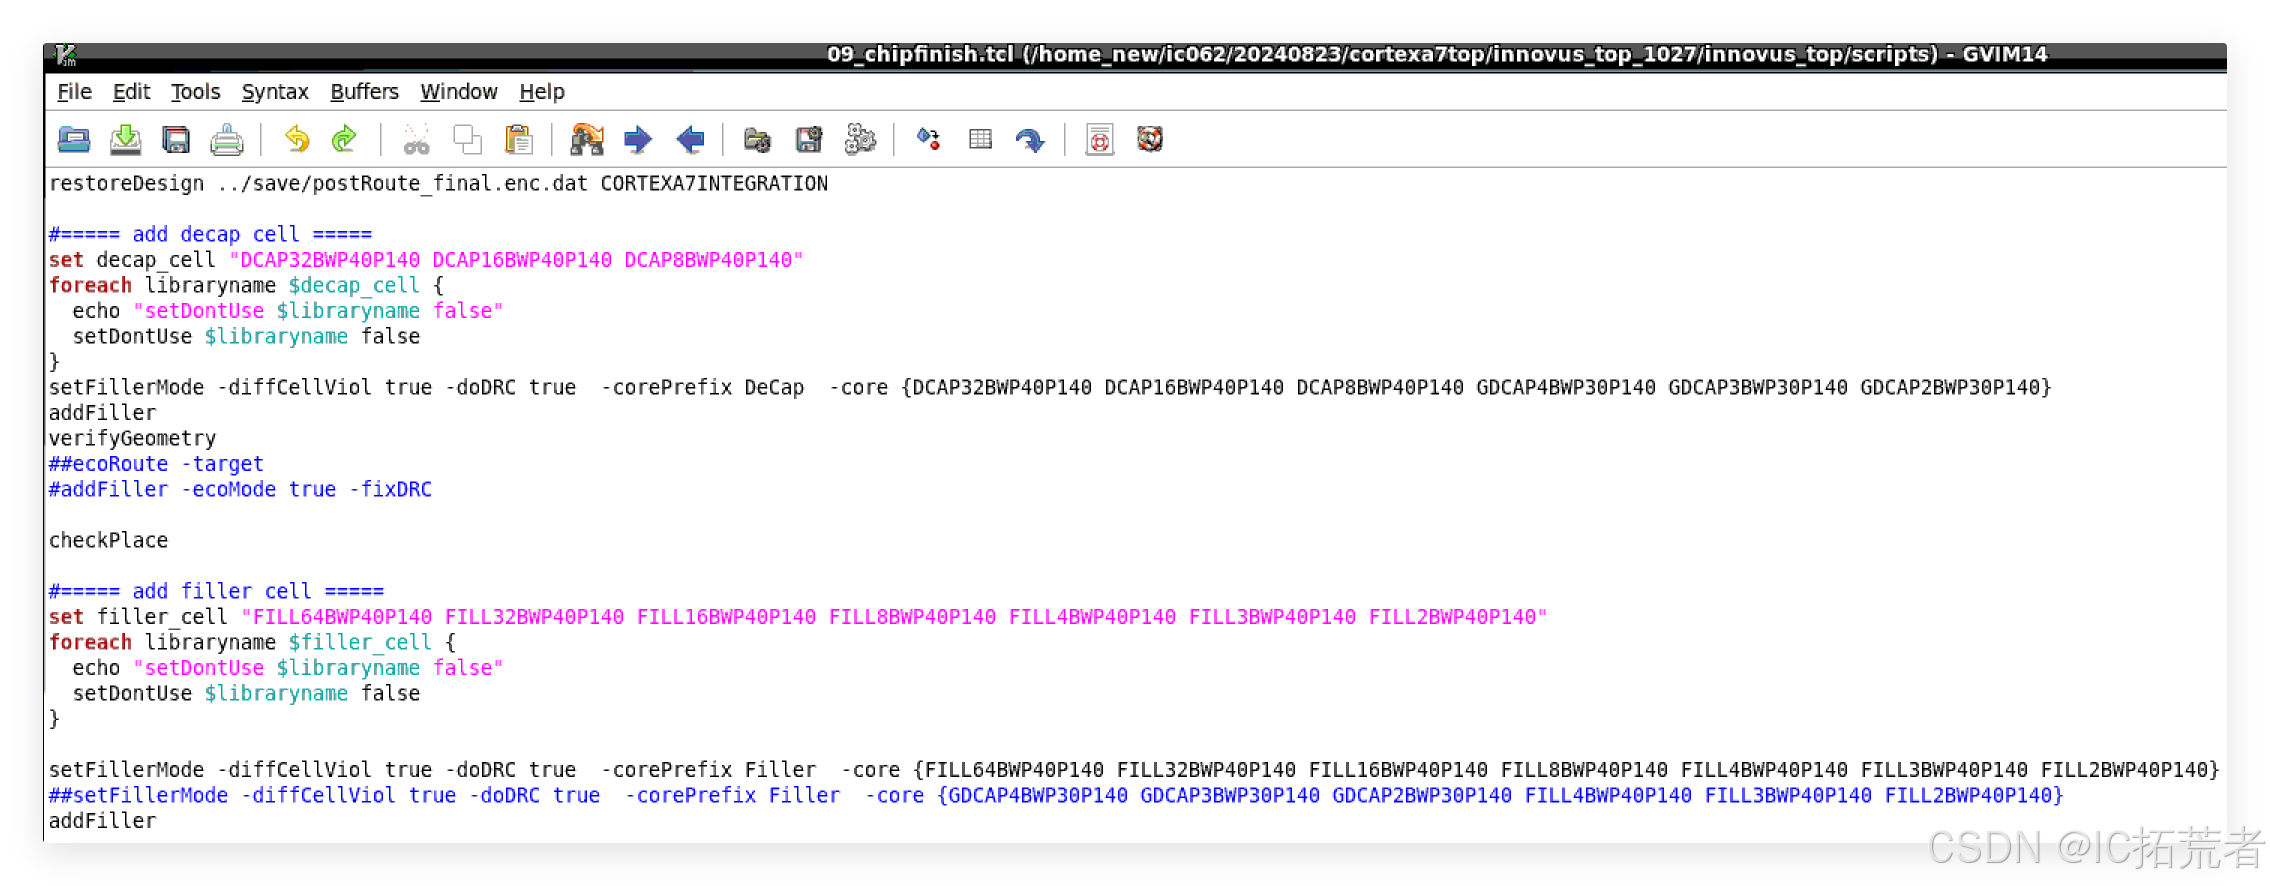2270x886 pixels.
Task: Click the Undo arrow icon
Action: click(297, 140)
